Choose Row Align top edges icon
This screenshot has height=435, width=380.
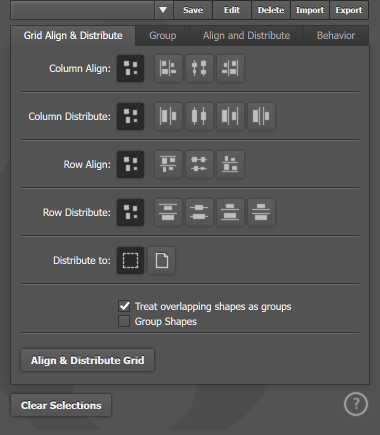tap(168, 164)
